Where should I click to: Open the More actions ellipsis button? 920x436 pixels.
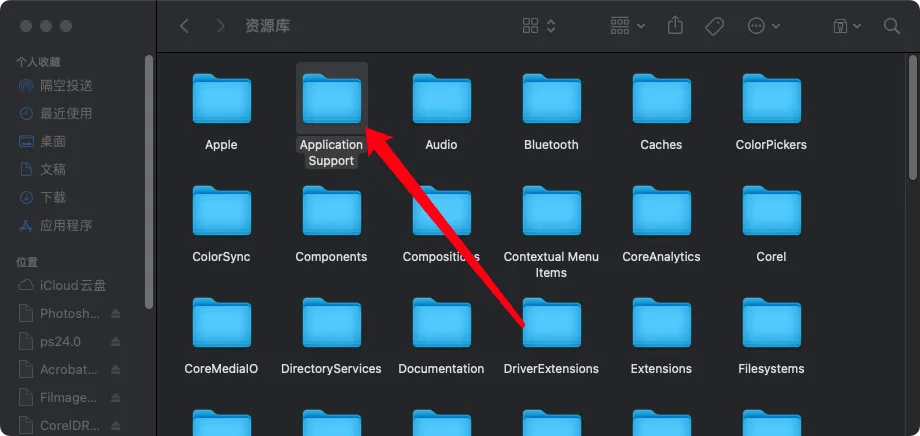click(x=756, y=26)
